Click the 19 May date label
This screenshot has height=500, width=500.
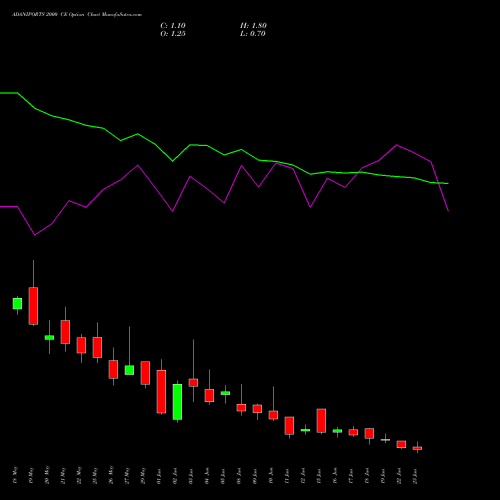pos(31,475)
